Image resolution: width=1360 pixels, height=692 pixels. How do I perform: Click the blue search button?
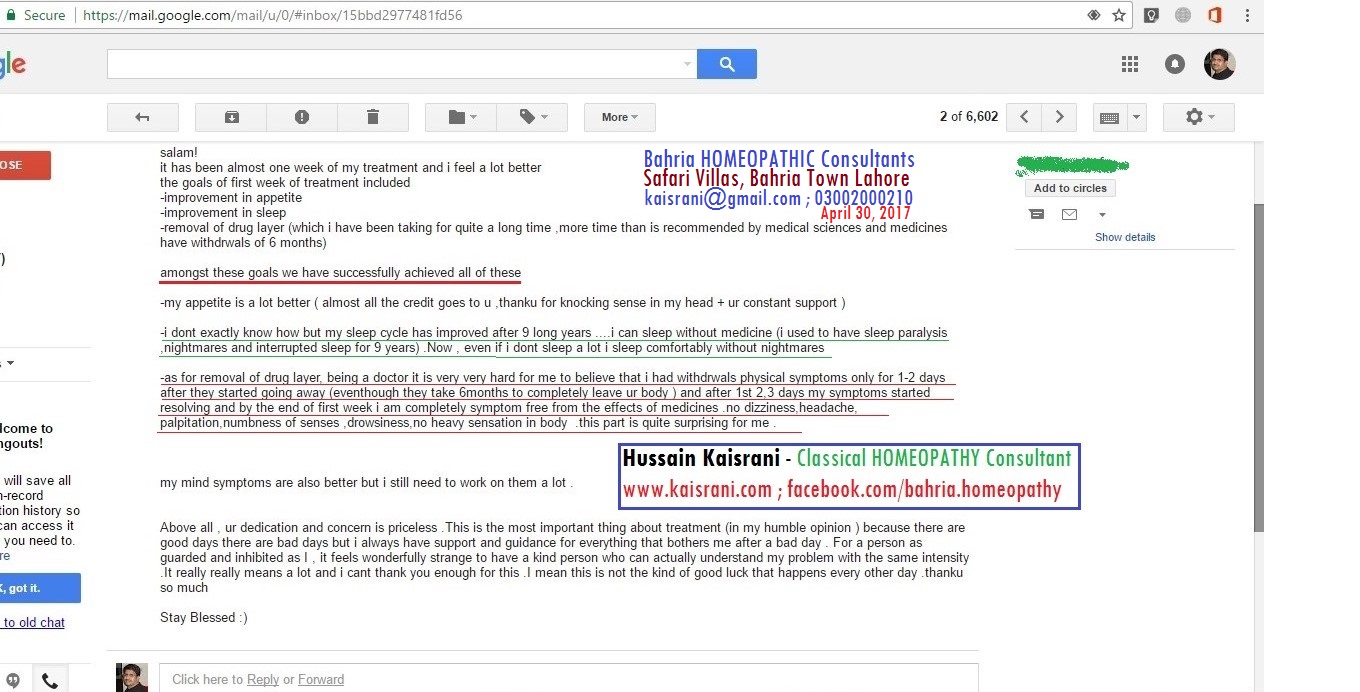(727, 64)
